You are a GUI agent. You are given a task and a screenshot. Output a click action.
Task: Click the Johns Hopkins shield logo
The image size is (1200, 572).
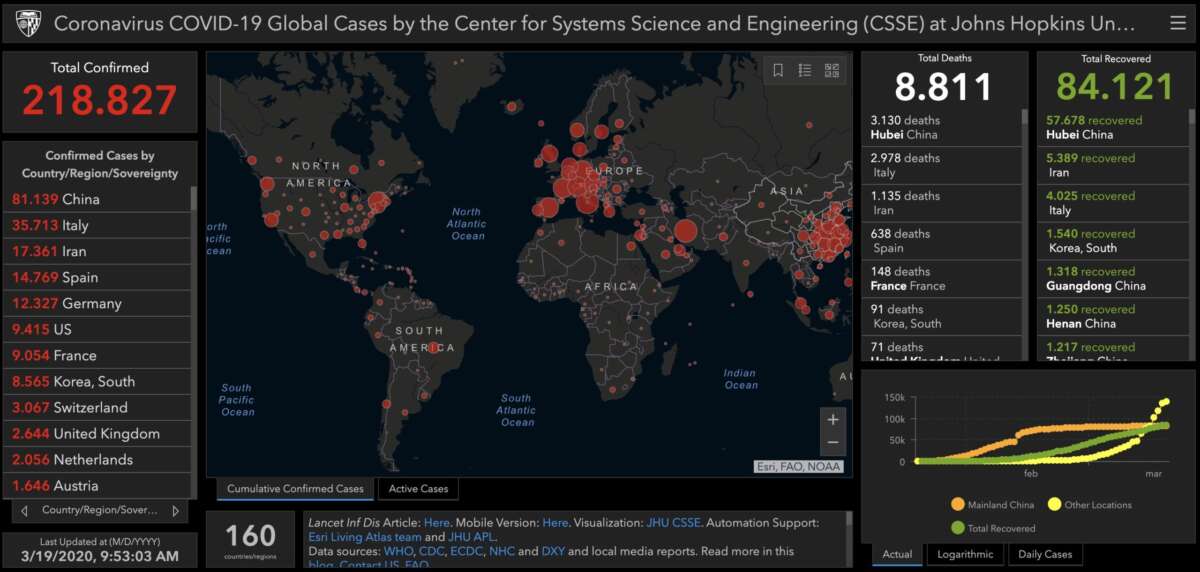(25, 22)
